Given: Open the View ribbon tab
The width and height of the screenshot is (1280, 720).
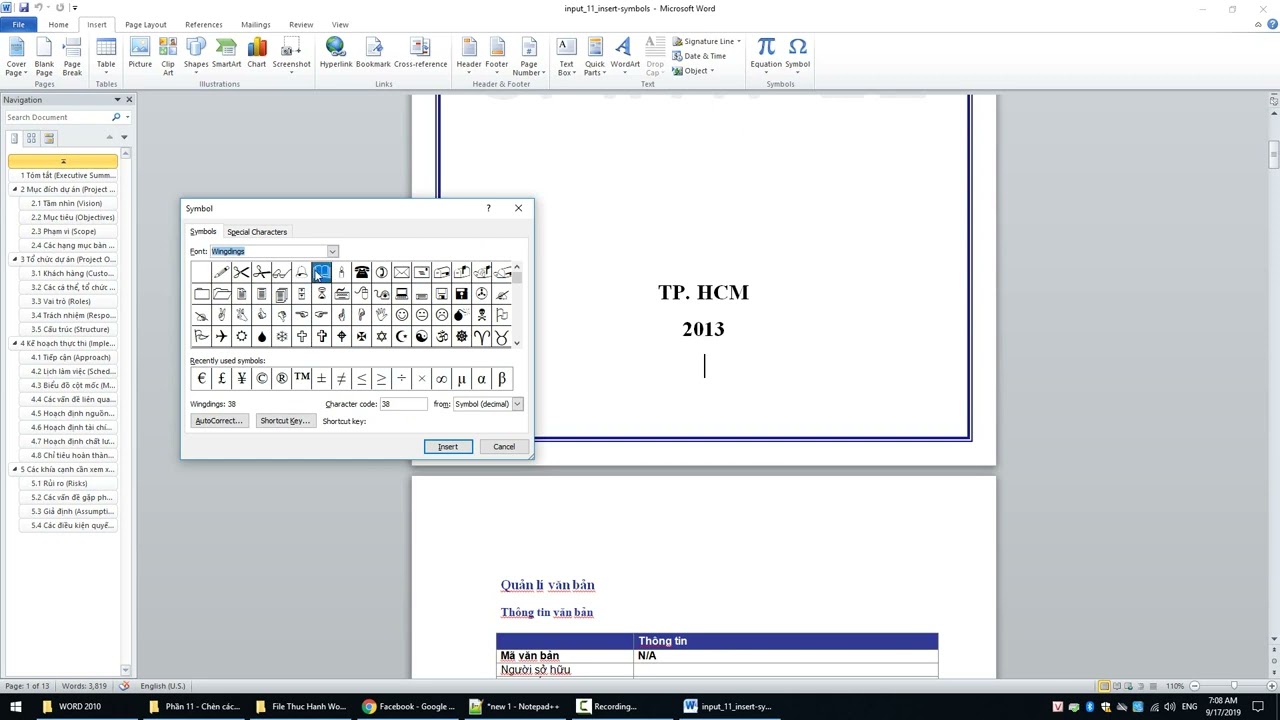Looking at the screenshot, I should [340, 24].
